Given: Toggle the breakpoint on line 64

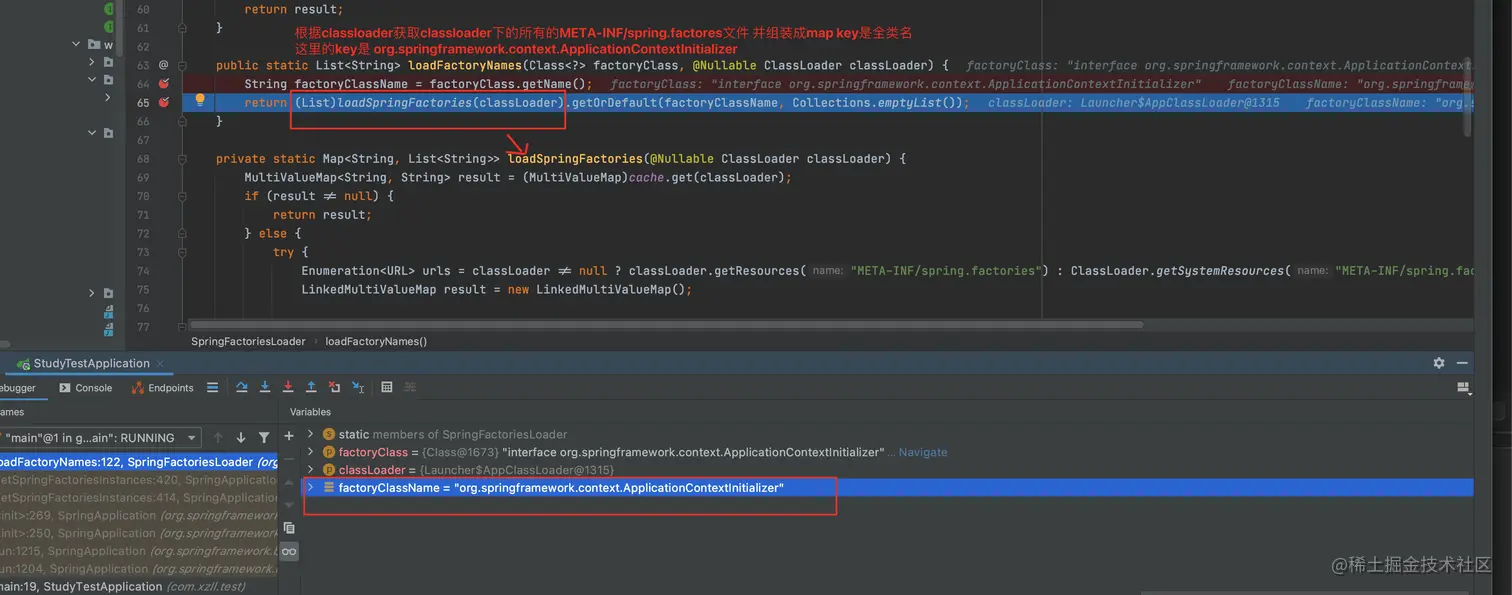Looking at the screenshot, I should point(164,84).
